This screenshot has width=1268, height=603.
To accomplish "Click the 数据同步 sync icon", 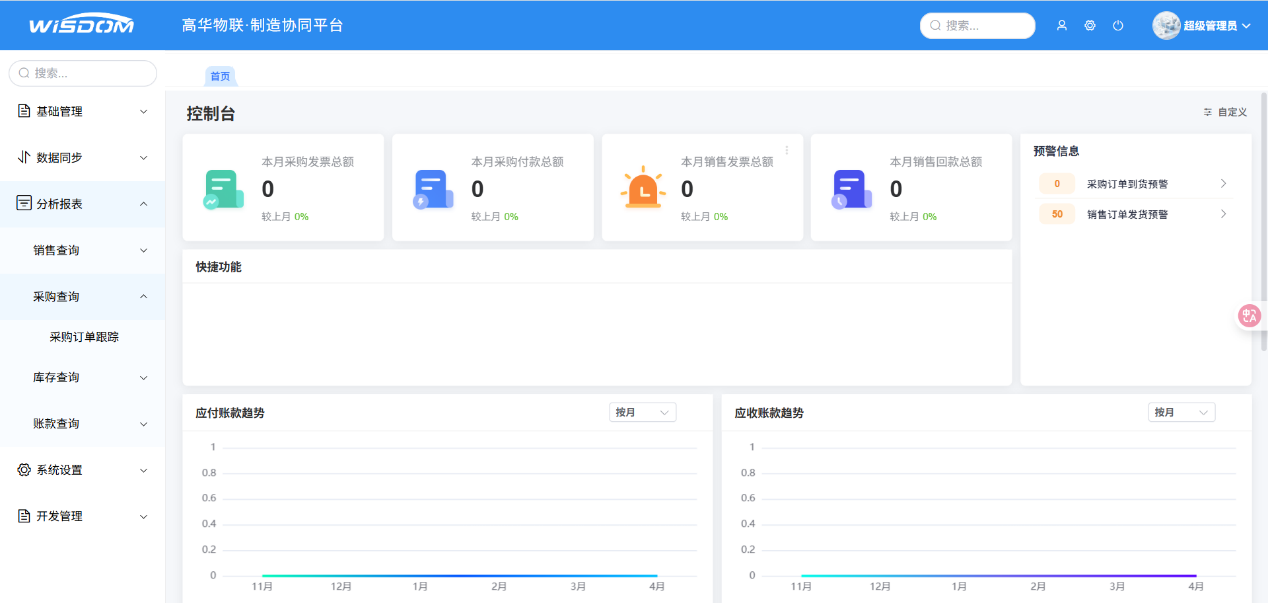I will coord(24,157).
